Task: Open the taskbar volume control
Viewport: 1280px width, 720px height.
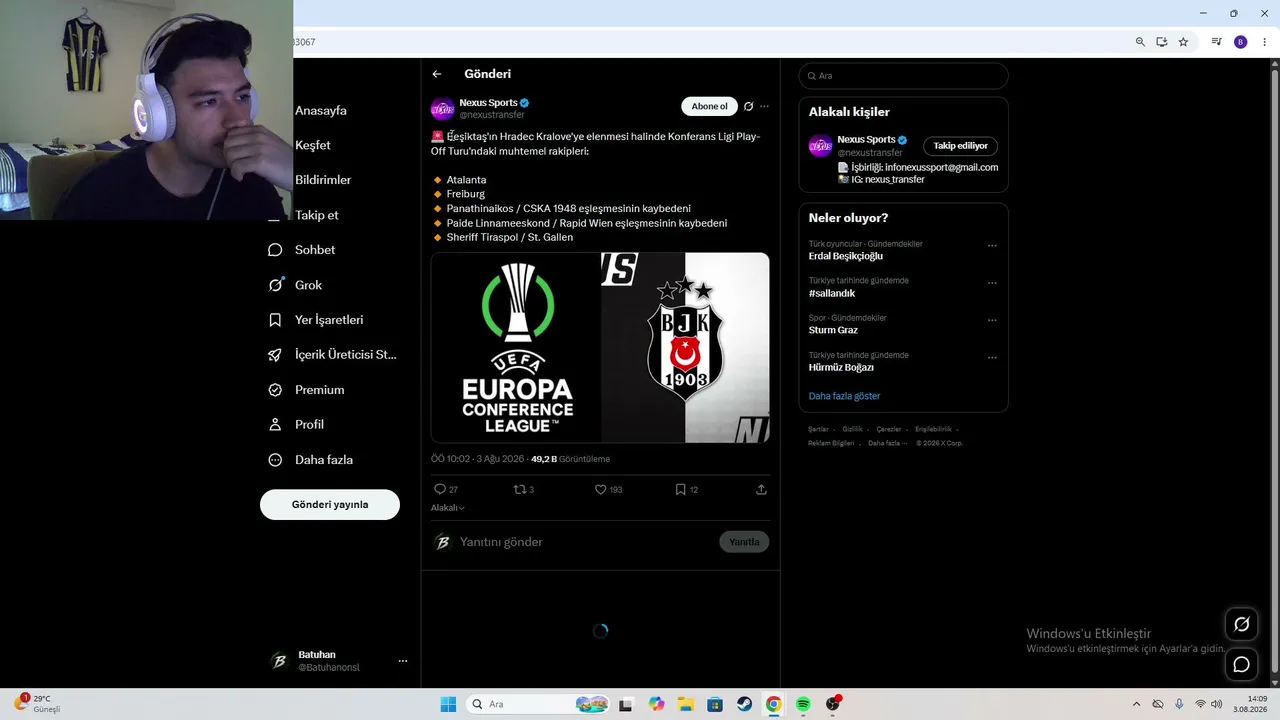Action: (1216, 704)
